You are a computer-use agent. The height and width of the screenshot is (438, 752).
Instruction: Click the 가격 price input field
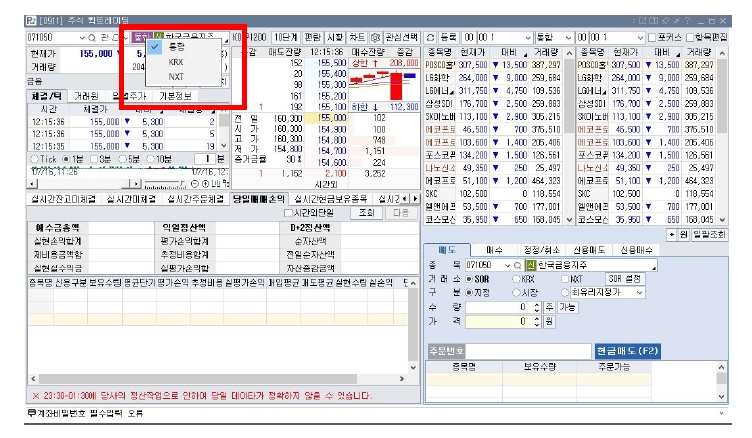[503, 321]
